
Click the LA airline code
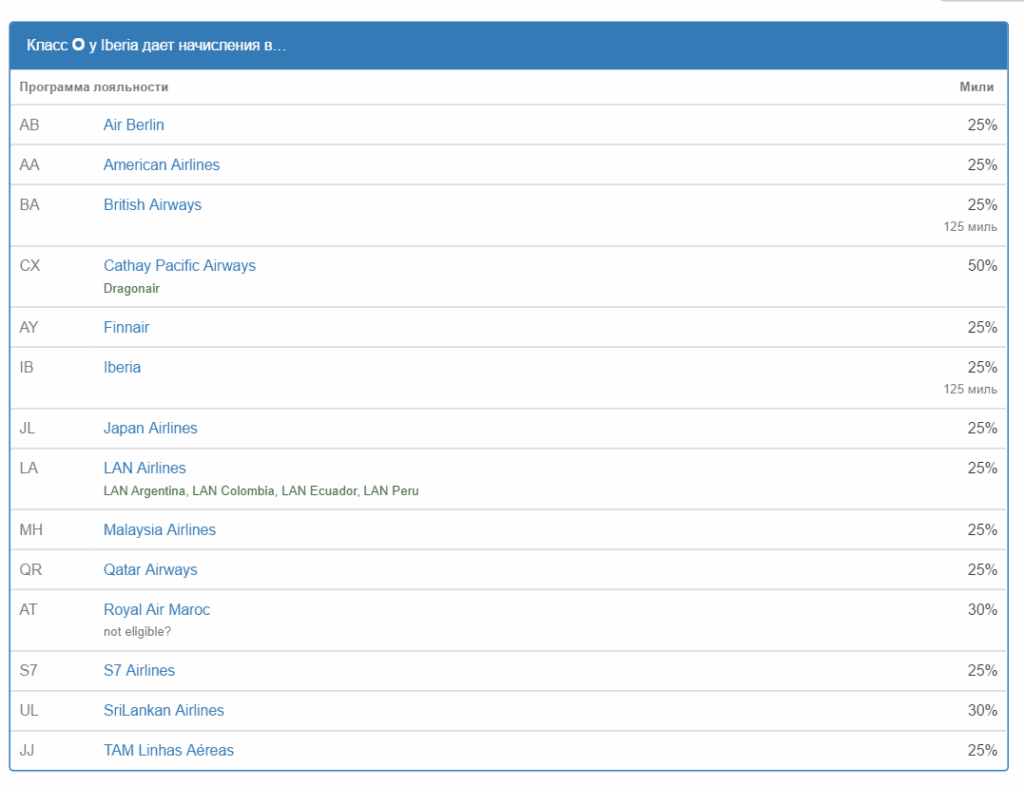click(x=29, y=468)
